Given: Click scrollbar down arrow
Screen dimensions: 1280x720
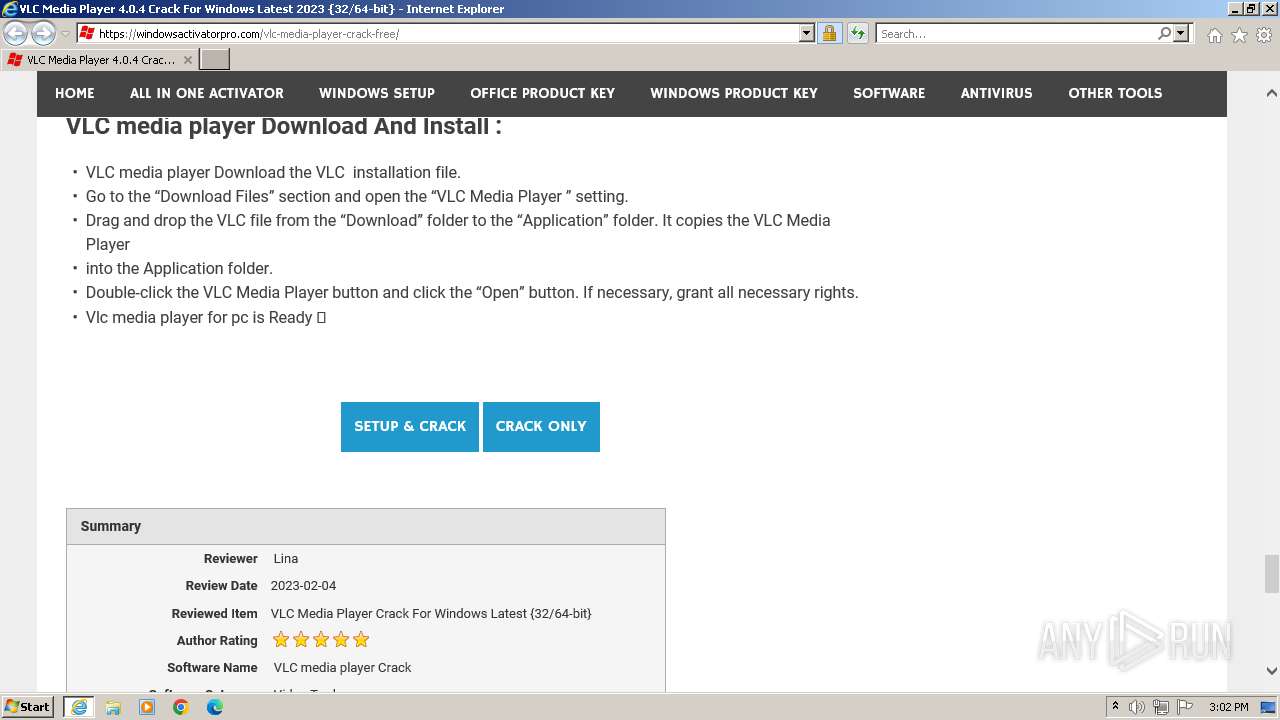Looking at the screenshot, I should 1272,671.
